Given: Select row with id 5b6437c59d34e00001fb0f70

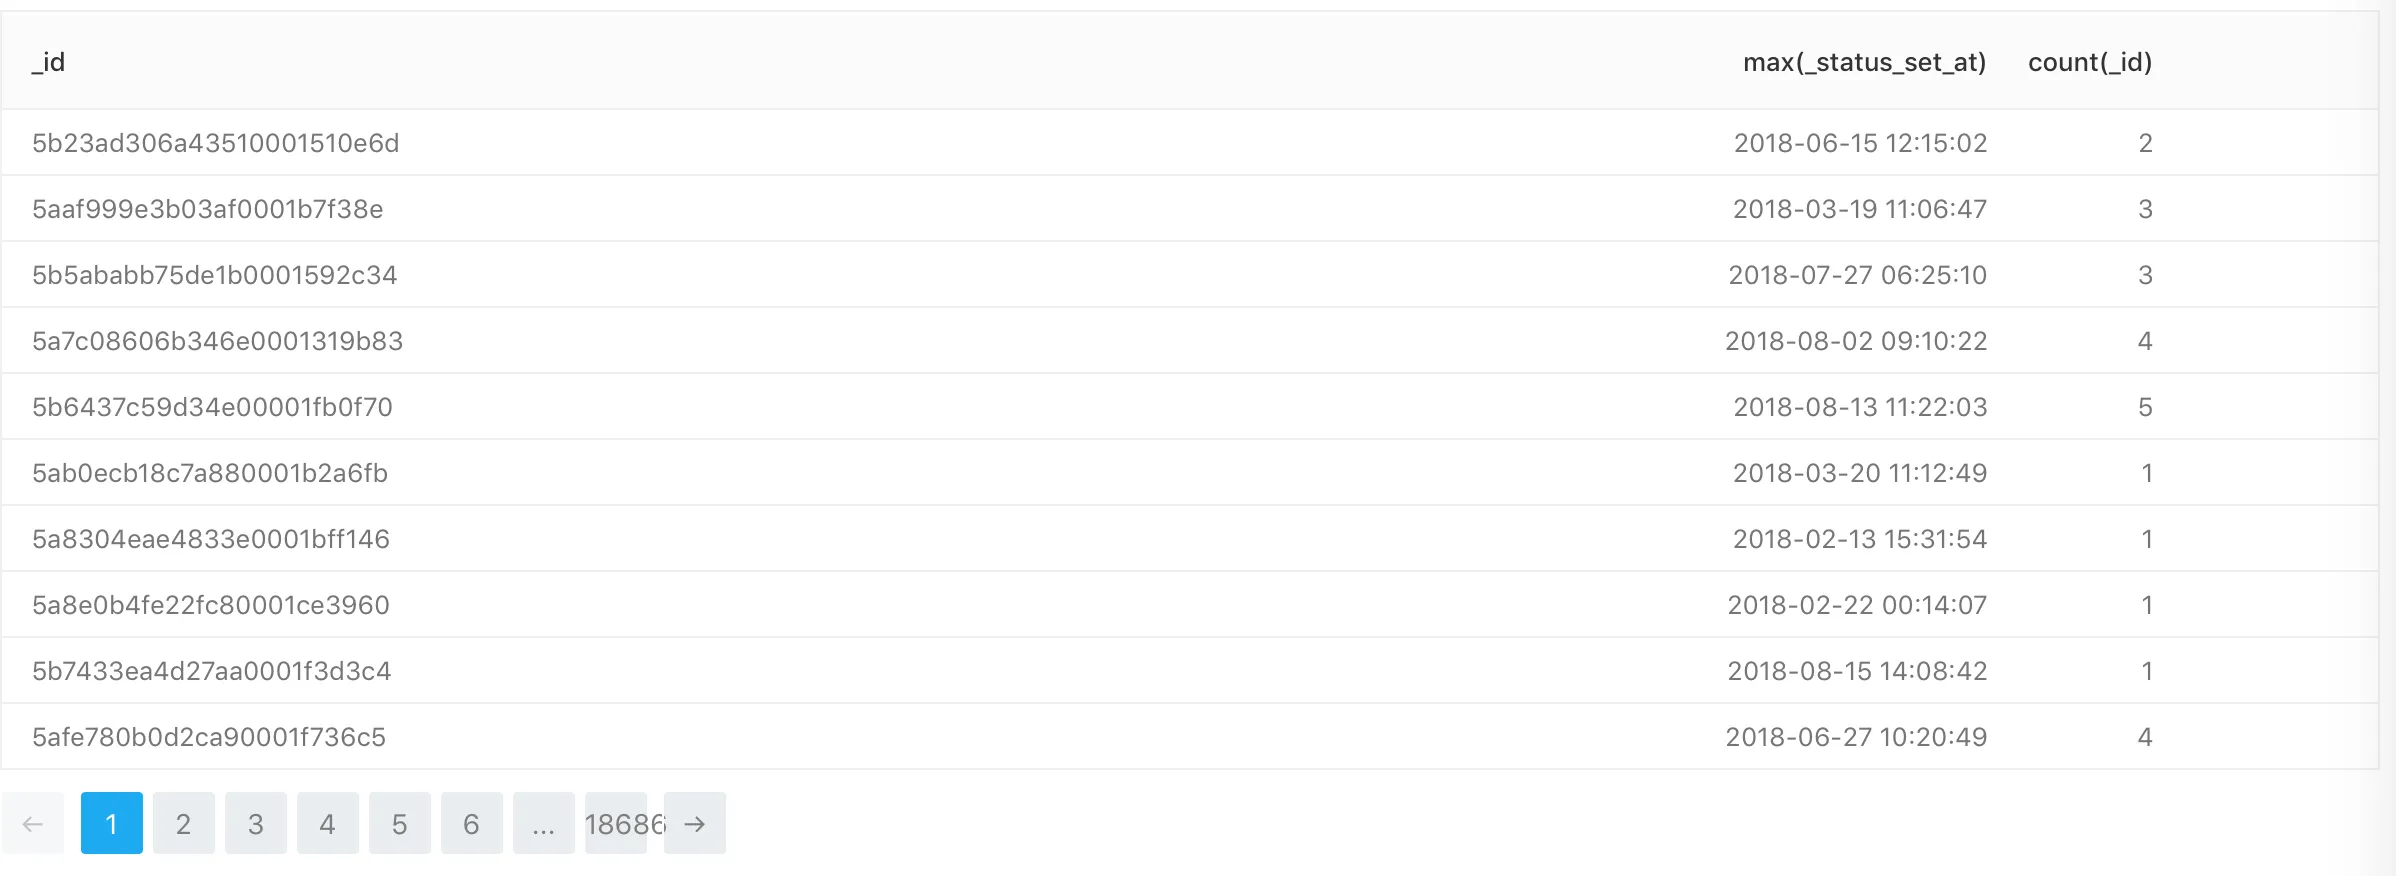Looking at the screenshot, I should coord(212,407).
